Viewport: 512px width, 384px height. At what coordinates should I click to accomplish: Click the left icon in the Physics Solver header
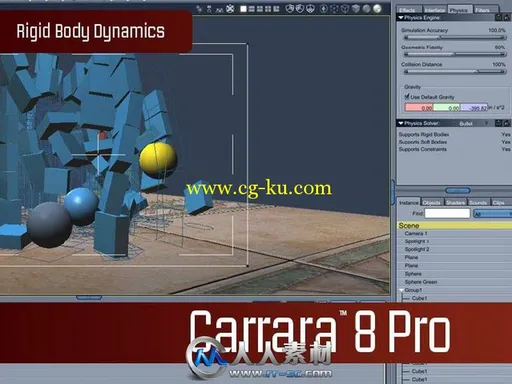coord(498,123)
